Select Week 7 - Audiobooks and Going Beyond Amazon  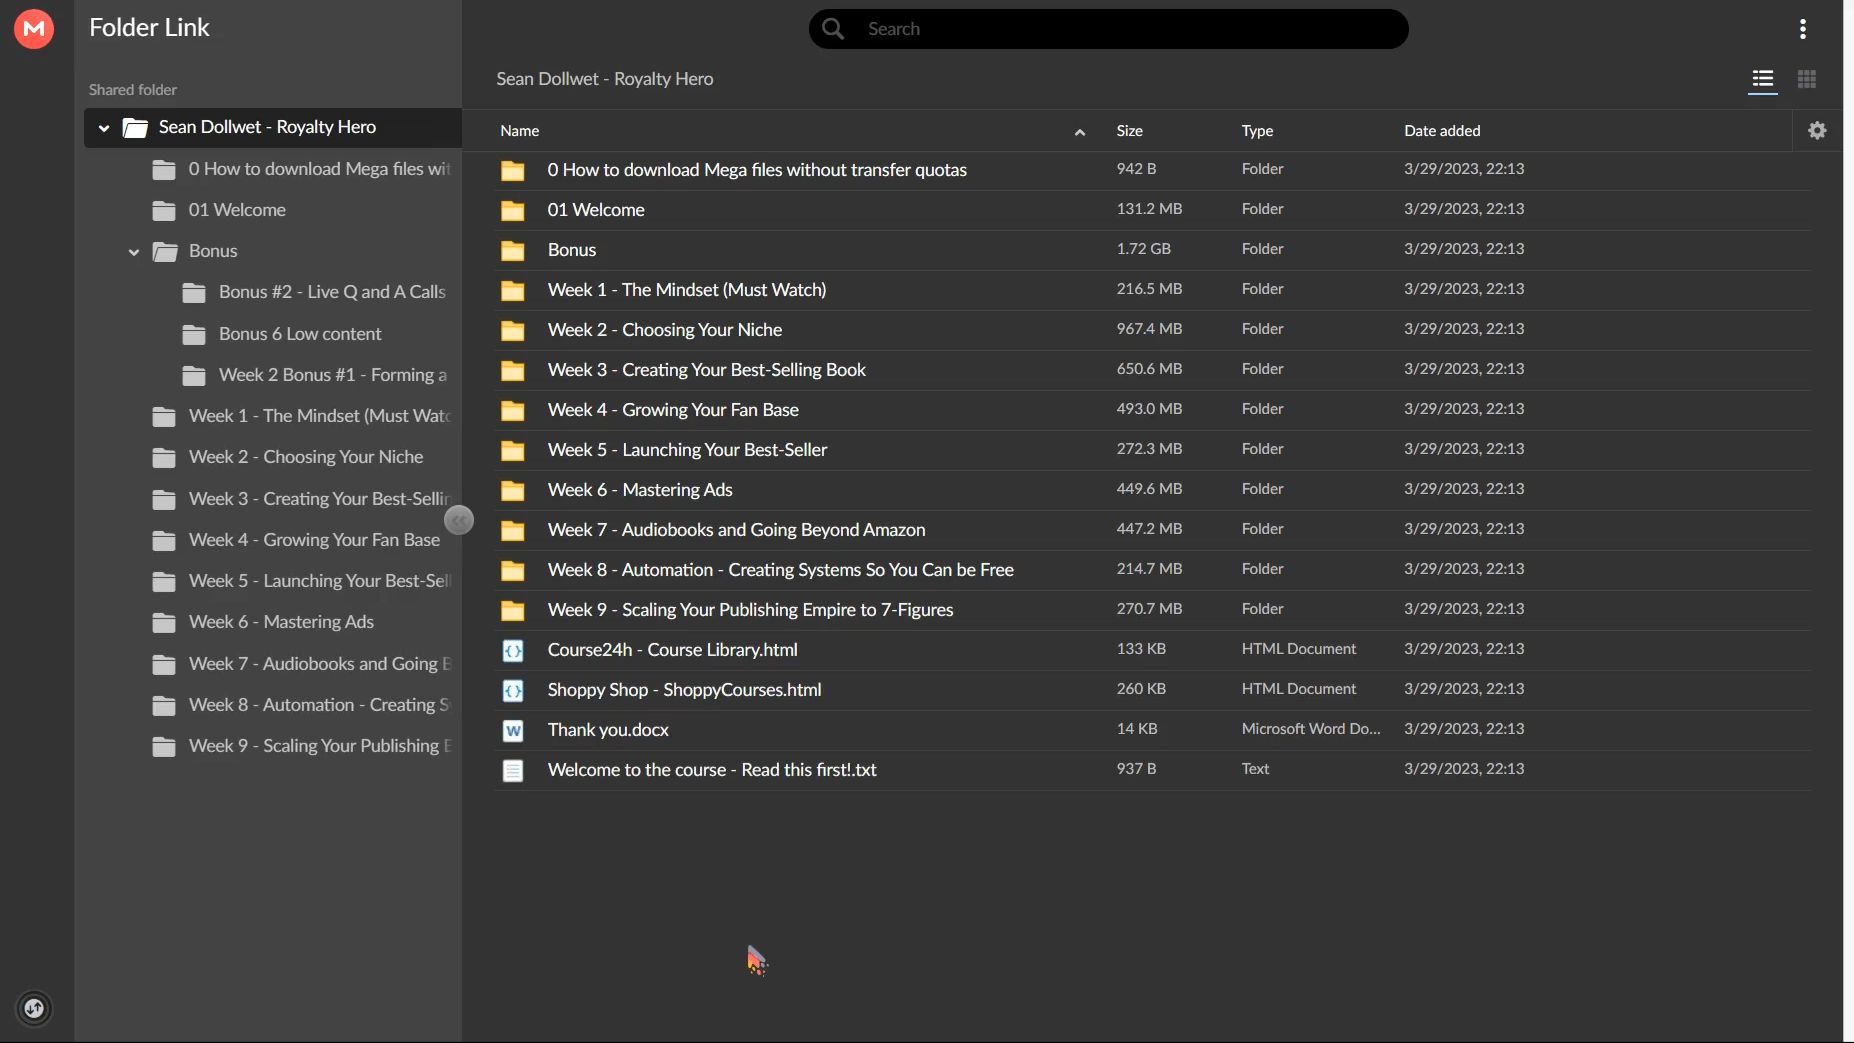pos(737,530)
